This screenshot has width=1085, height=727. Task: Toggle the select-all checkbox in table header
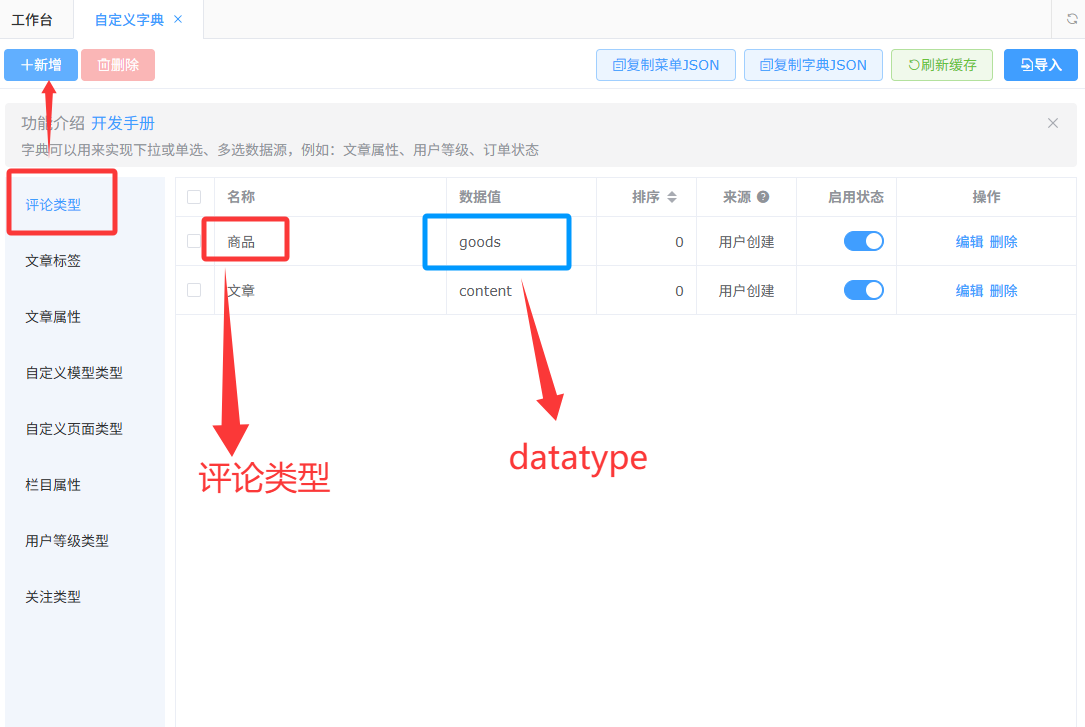194,197
